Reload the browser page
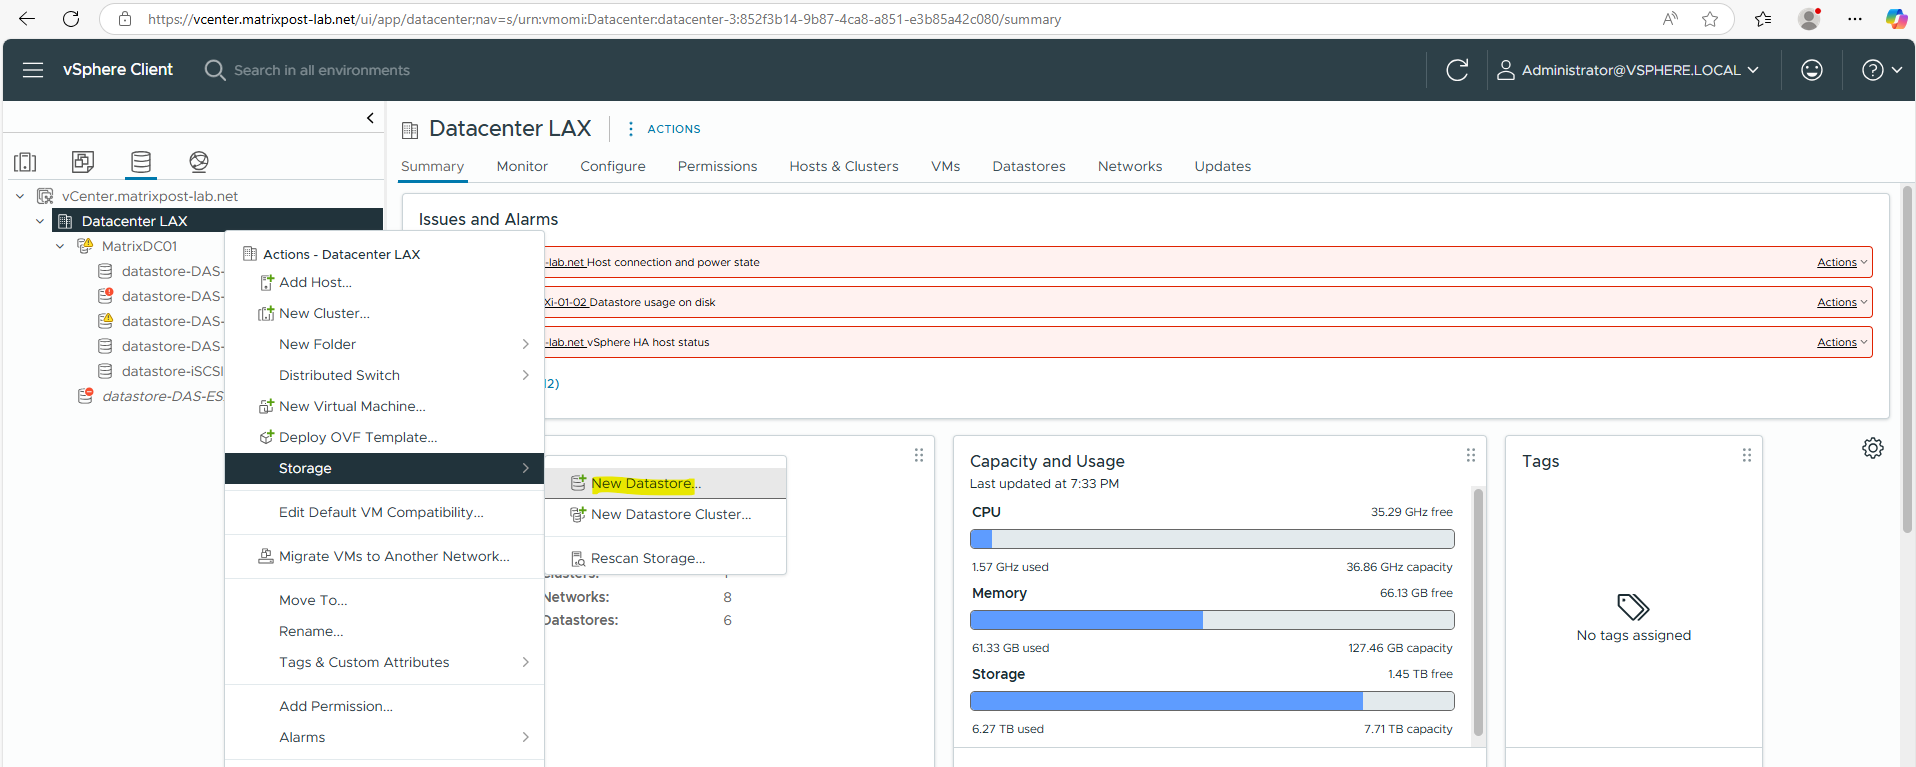 pos(71,19)
